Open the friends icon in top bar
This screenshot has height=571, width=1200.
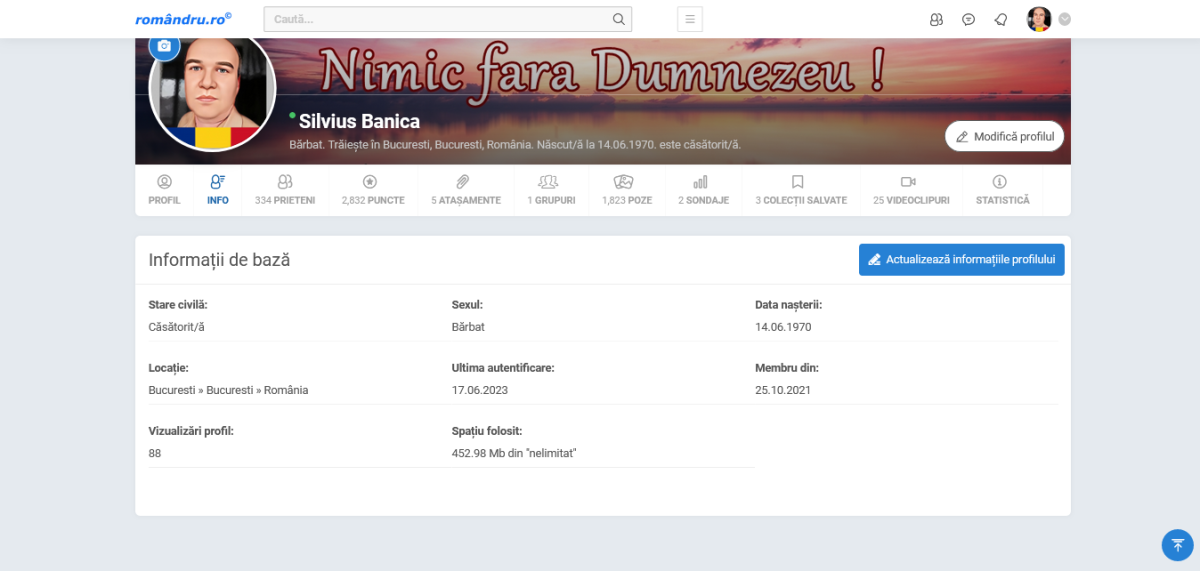pyautogui.click(x=936, y=19)
